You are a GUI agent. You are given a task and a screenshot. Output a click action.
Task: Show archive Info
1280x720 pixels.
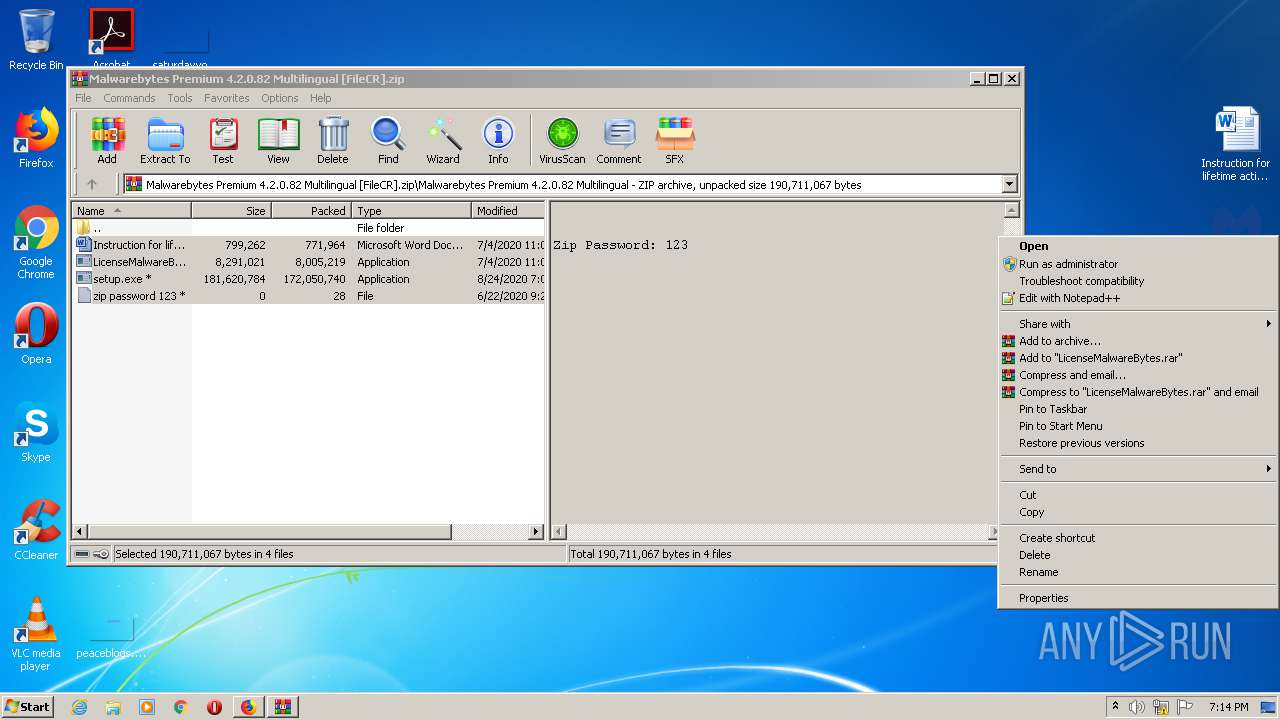pyautogui.click(x=498, y=140)
